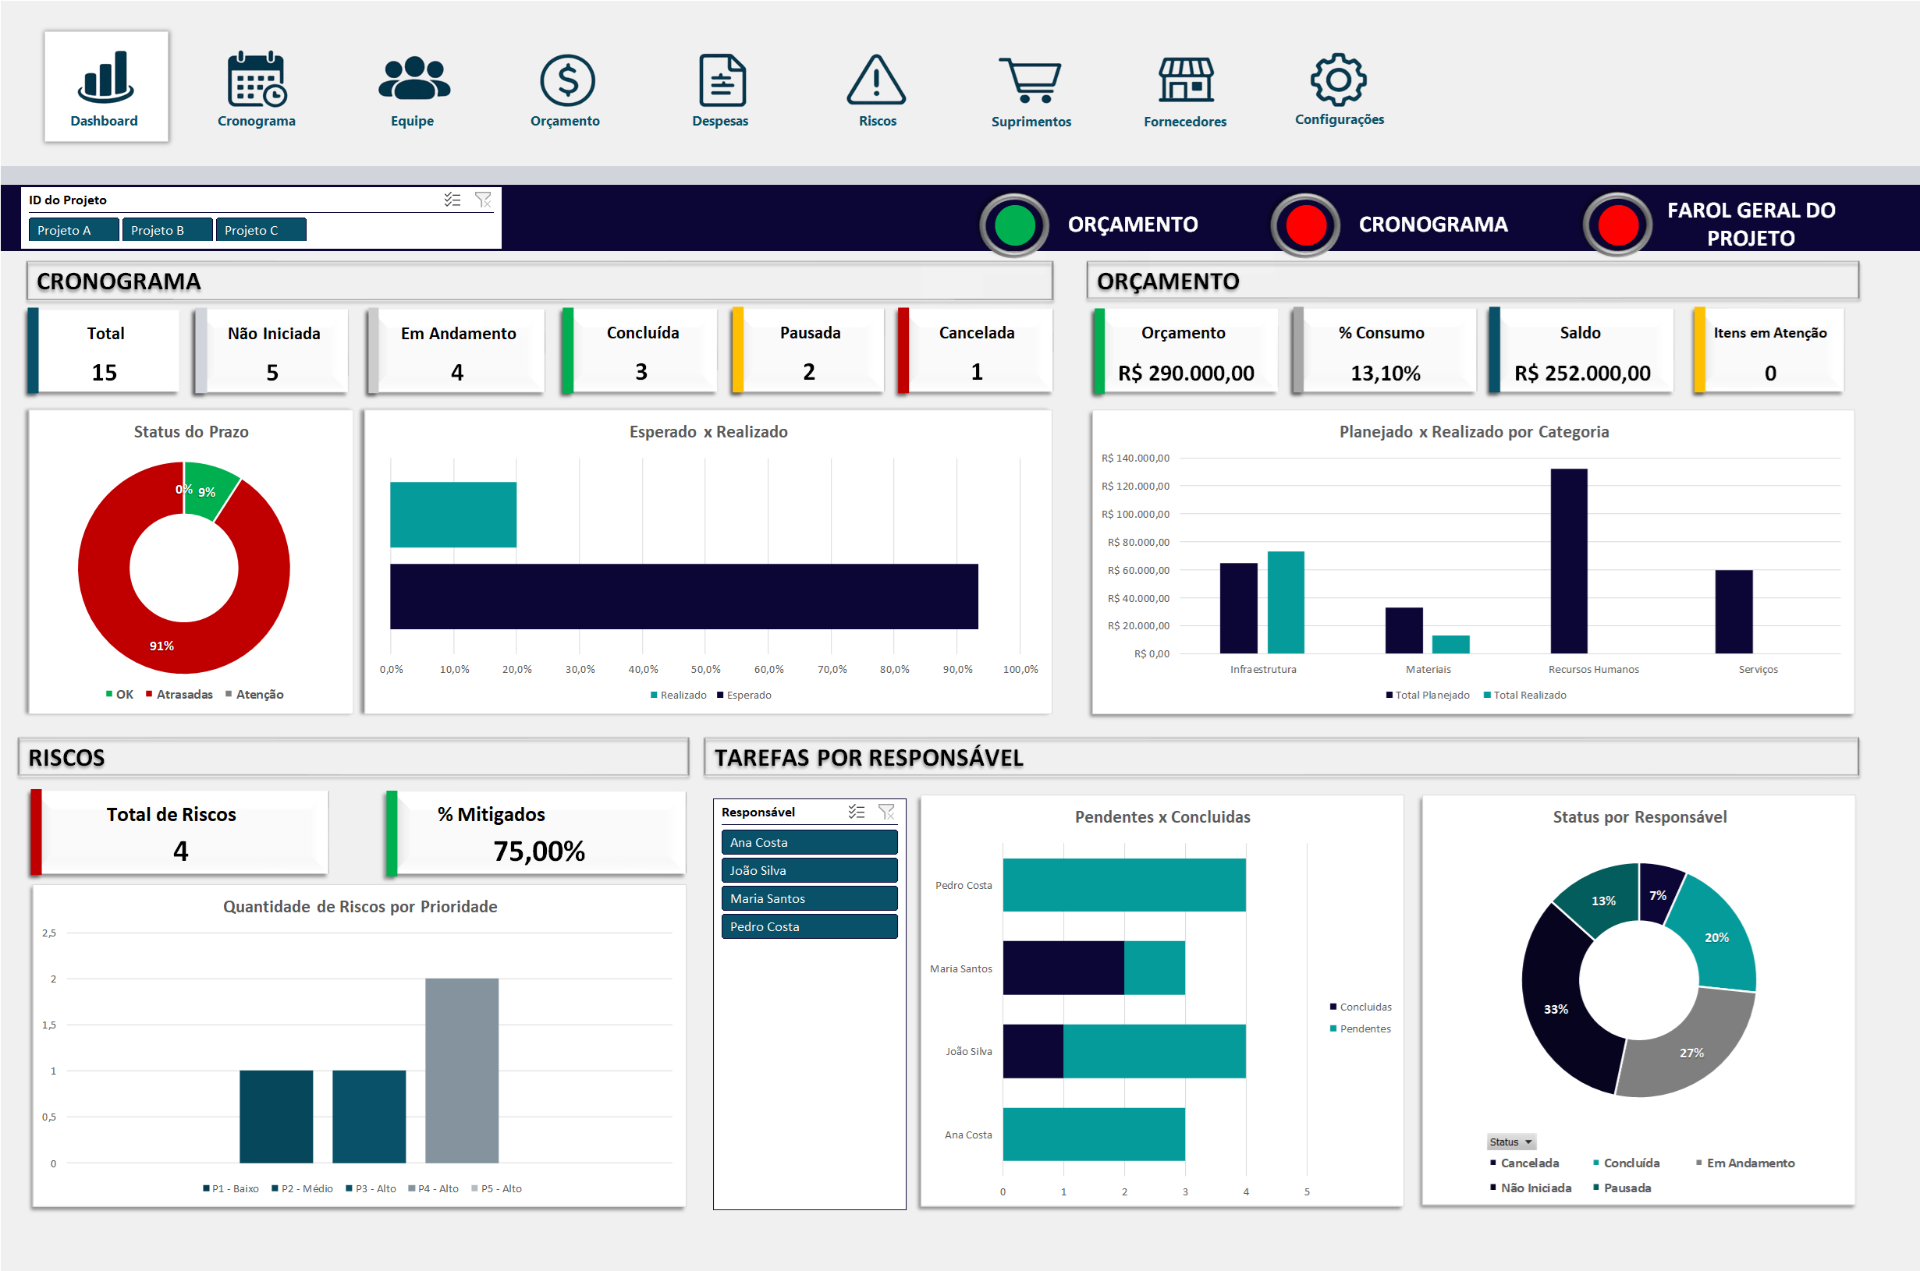Filter by Projeto C
This screenshot has width=1920, height=1271.
[261, 230]
